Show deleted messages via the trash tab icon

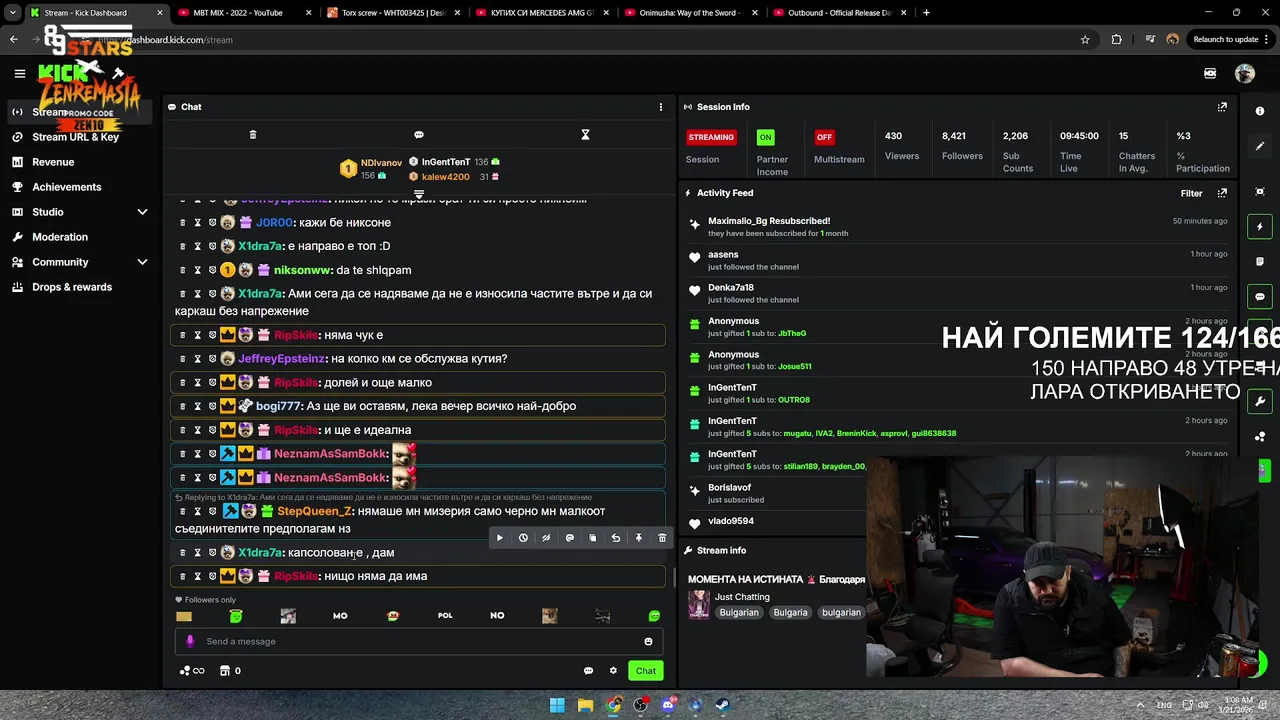(252, 134)
